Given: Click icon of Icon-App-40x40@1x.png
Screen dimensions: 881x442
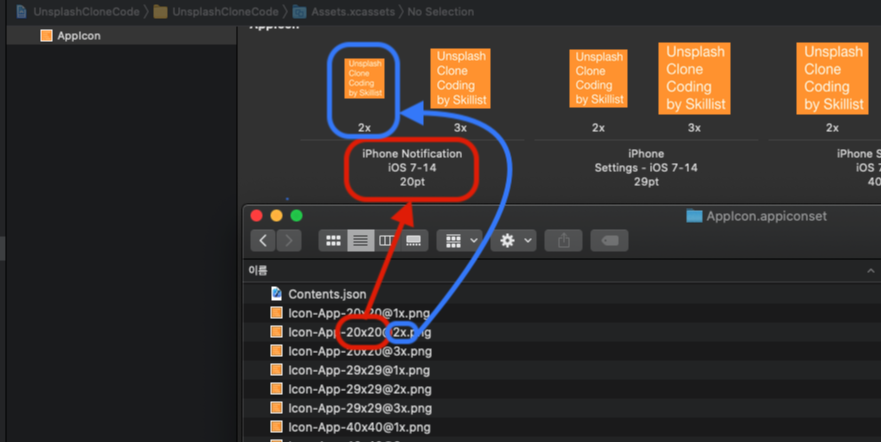Looking at the screenshot, I should tap(276, 427).
